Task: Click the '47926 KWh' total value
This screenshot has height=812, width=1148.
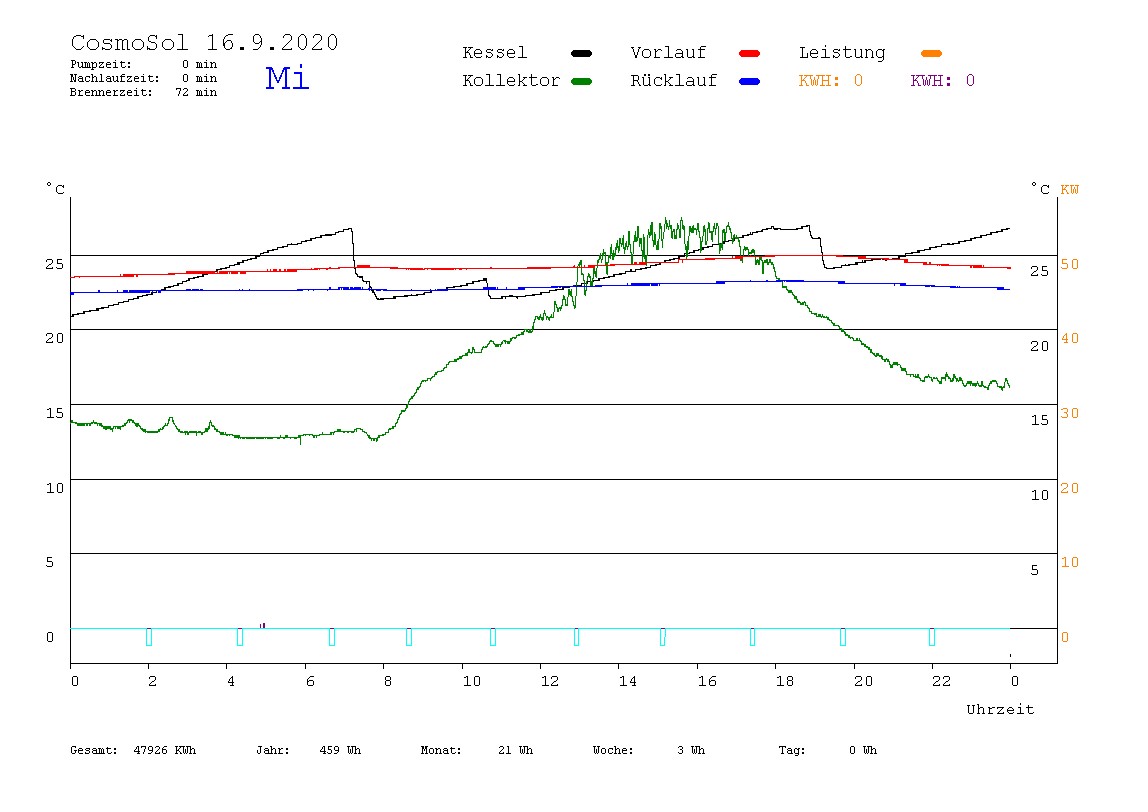Action: coord(165,750)
